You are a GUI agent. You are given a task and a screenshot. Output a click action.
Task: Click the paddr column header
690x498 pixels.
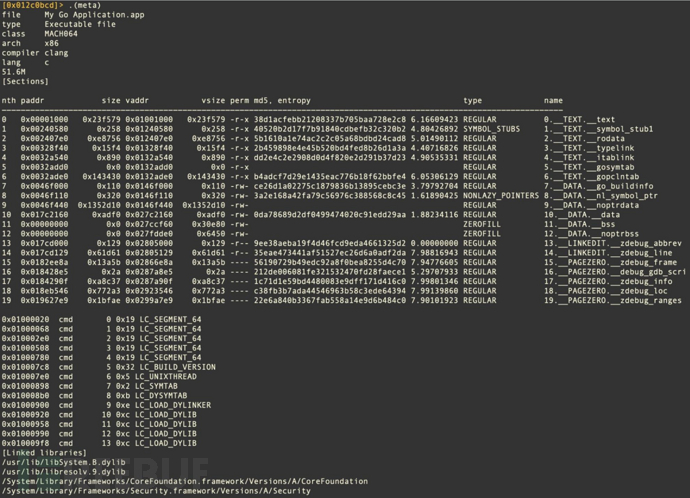click(33, 100)
